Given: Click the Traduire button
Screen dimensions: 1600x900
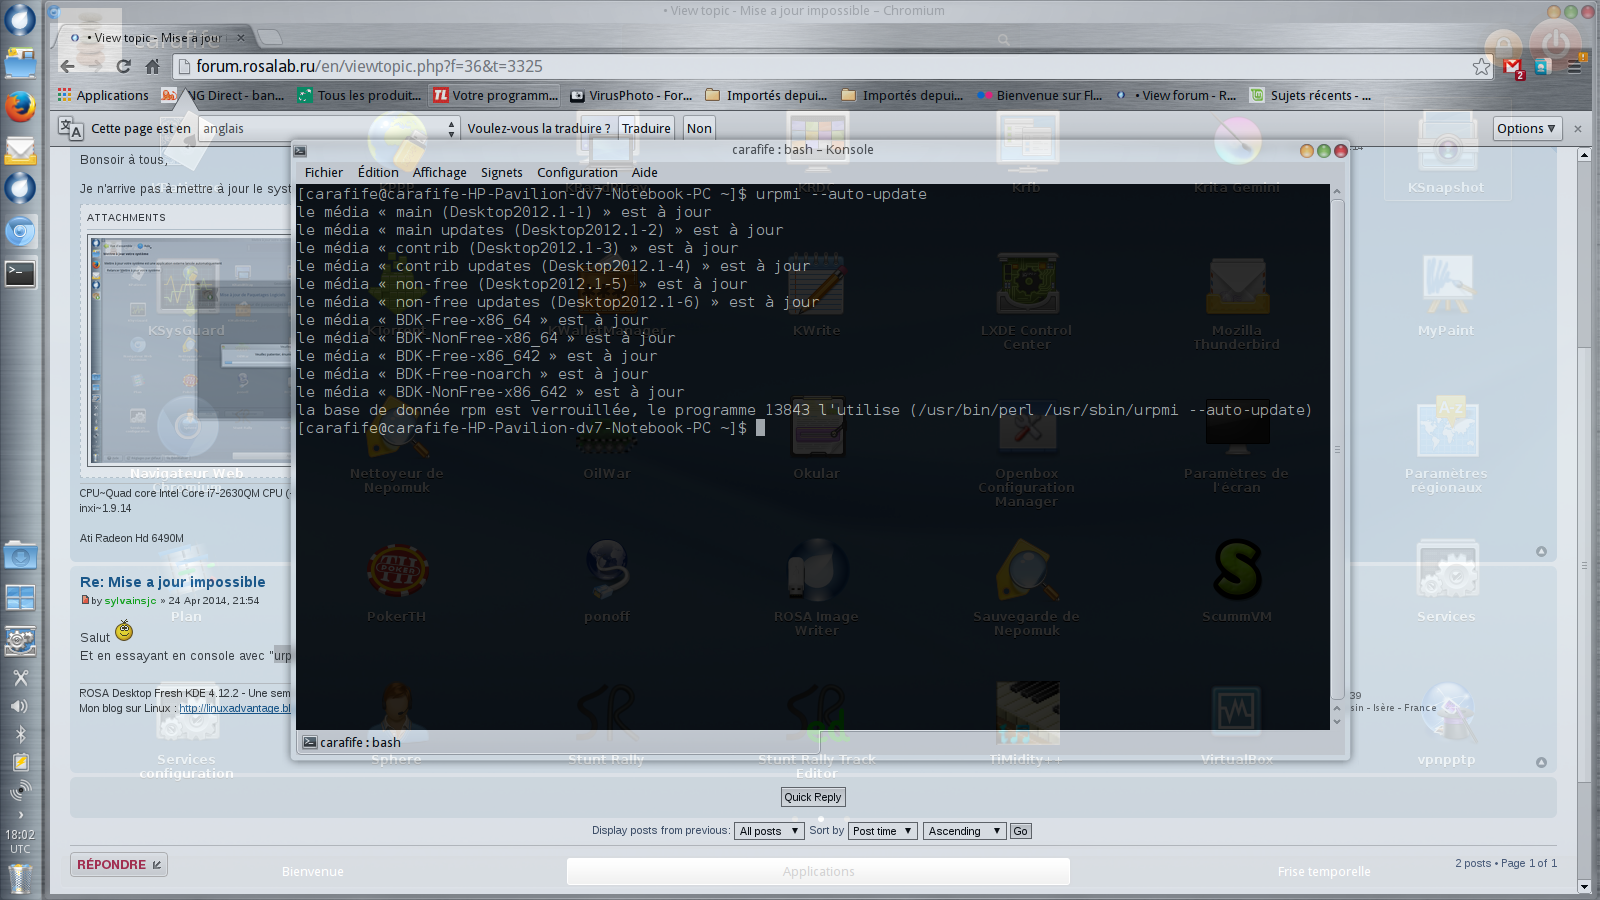Looking at the screenshot, I should coord(646,128).
